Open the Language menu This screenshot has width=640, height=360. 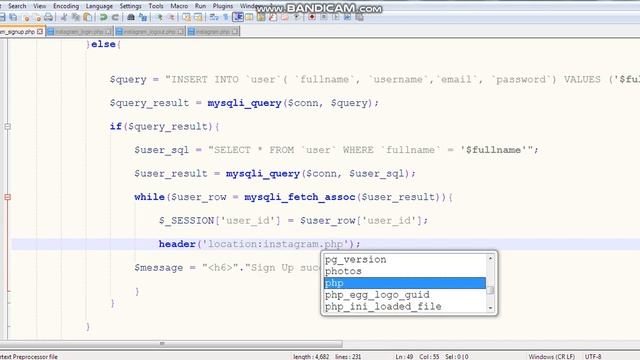pyautogui.click(x=99, y=6)
